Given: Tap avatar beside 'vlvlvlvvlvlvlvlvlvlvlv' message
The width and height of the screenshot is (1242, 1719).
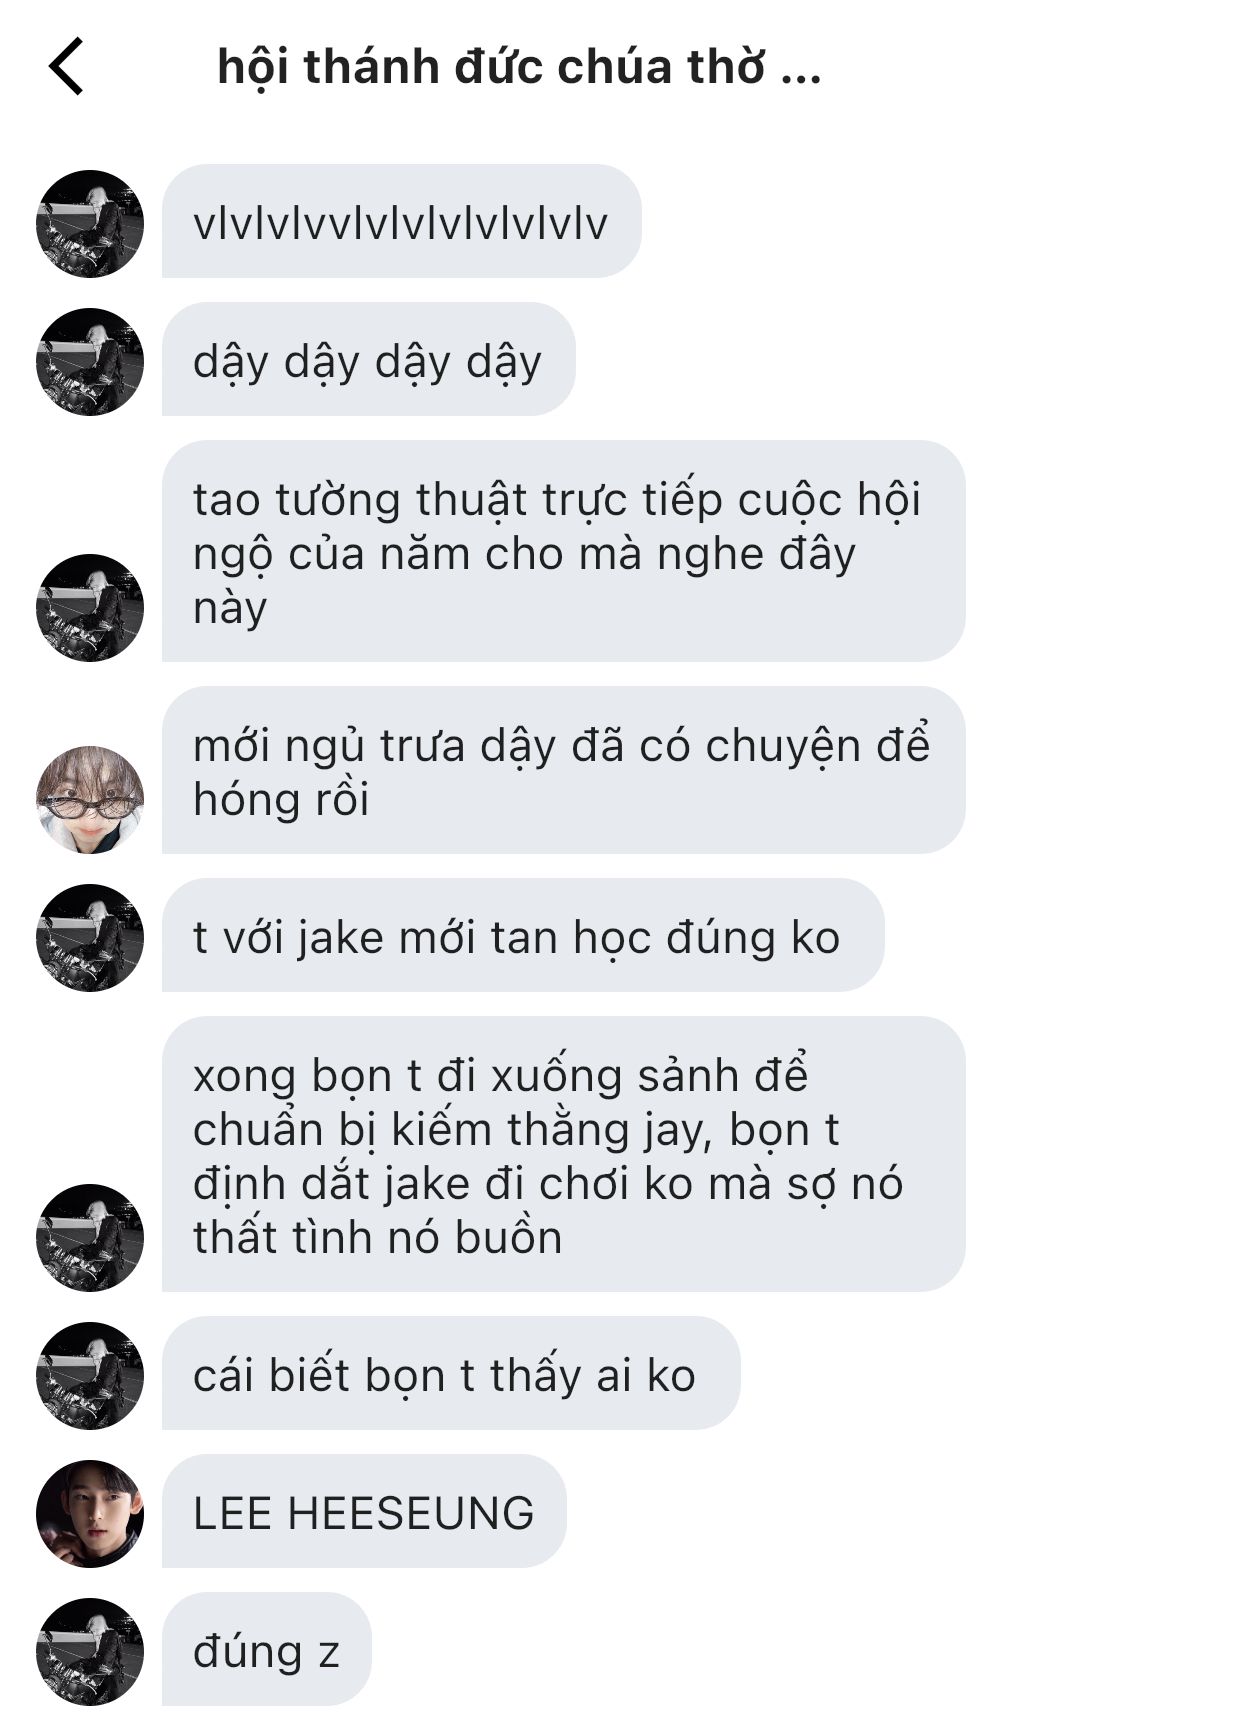Looking at the screenshot, I should click(x=90, y=224).
